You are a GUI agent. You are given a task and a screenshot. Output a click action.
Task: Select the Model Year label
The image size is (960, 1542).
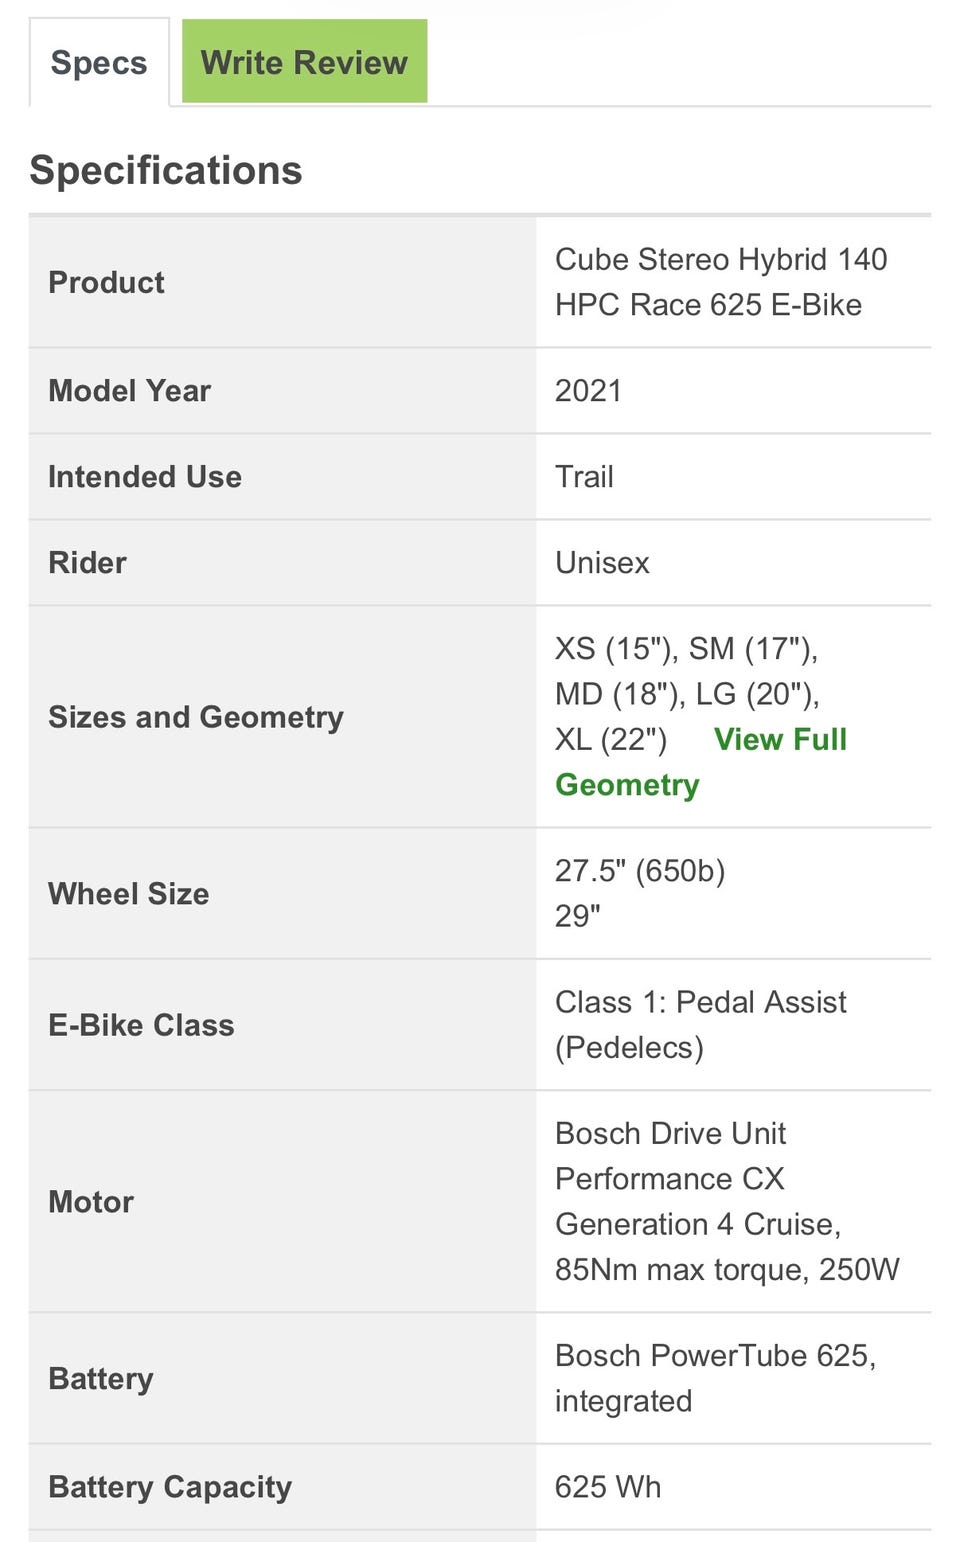[x=130, y=391]
